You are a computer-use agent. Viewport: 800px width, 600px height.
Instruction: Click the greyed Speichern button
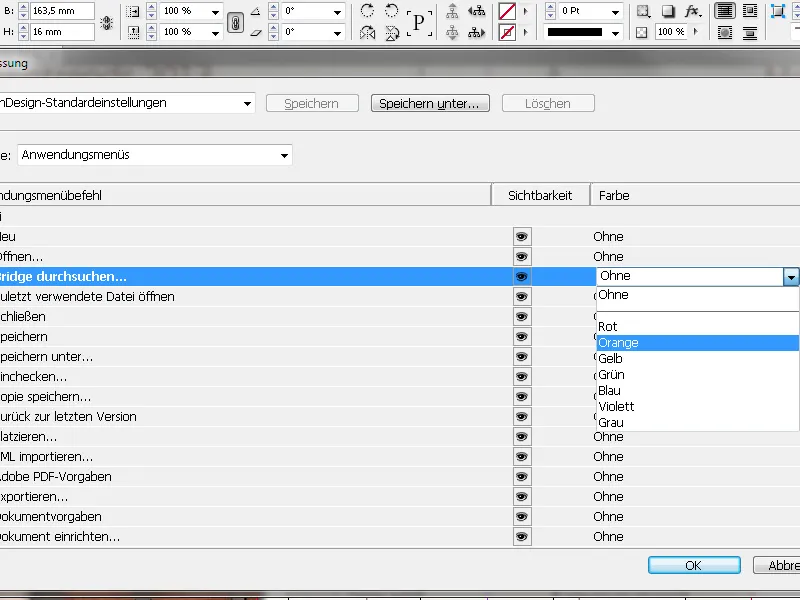point(312,104)
